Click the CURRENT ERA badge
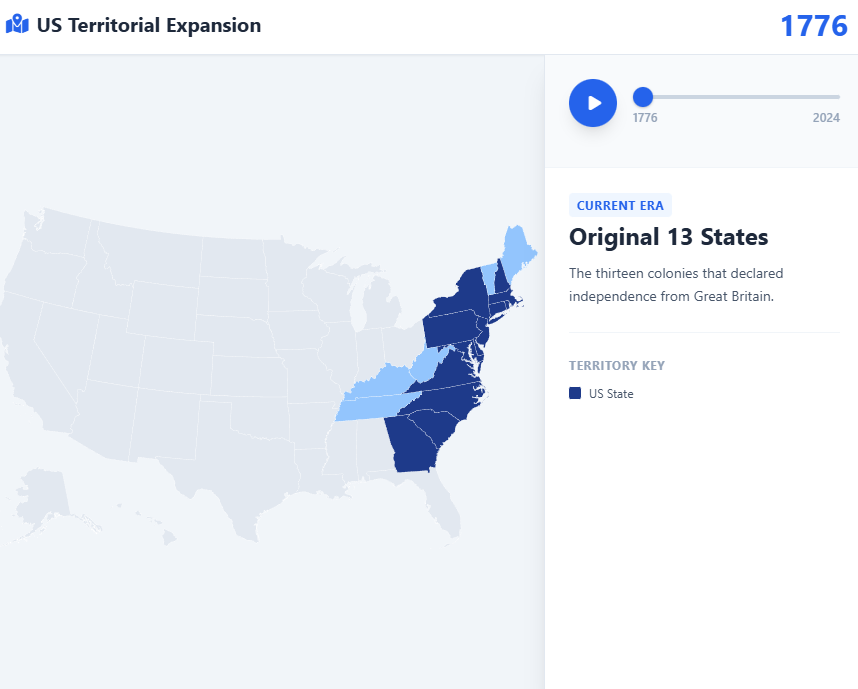Image resolution: width=858 pixels, height=689 pixels. tap(620, 205)
